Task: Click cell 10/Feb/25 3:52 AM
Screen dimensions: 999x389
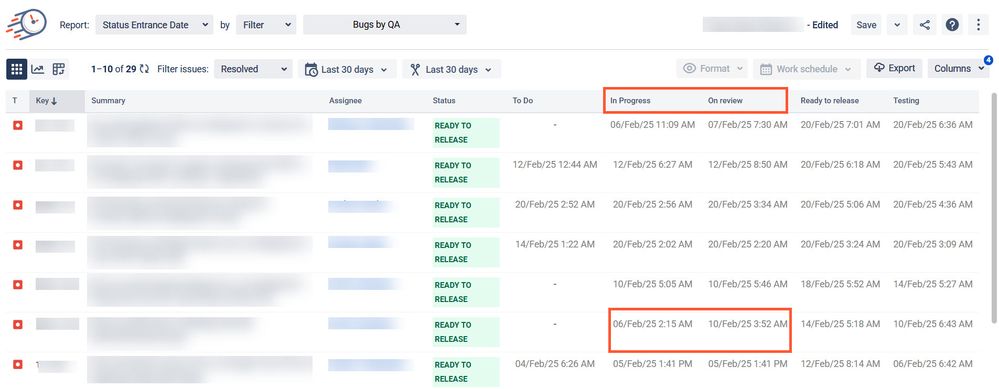Action: [747, 323]
